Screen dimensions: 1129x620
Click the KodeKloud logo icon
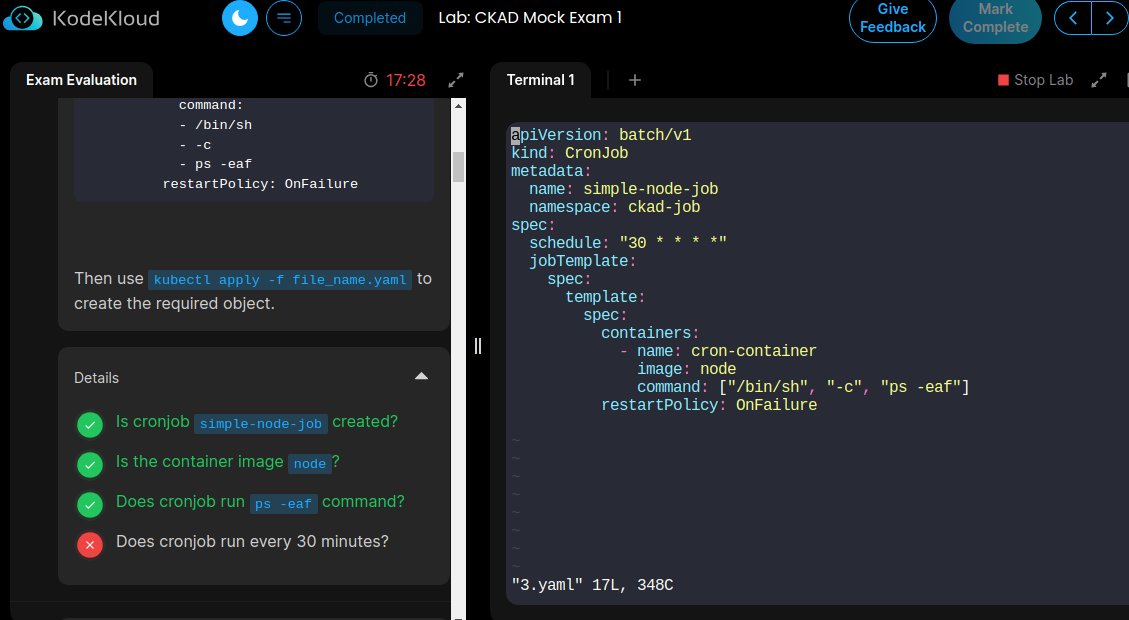point(22,18)
